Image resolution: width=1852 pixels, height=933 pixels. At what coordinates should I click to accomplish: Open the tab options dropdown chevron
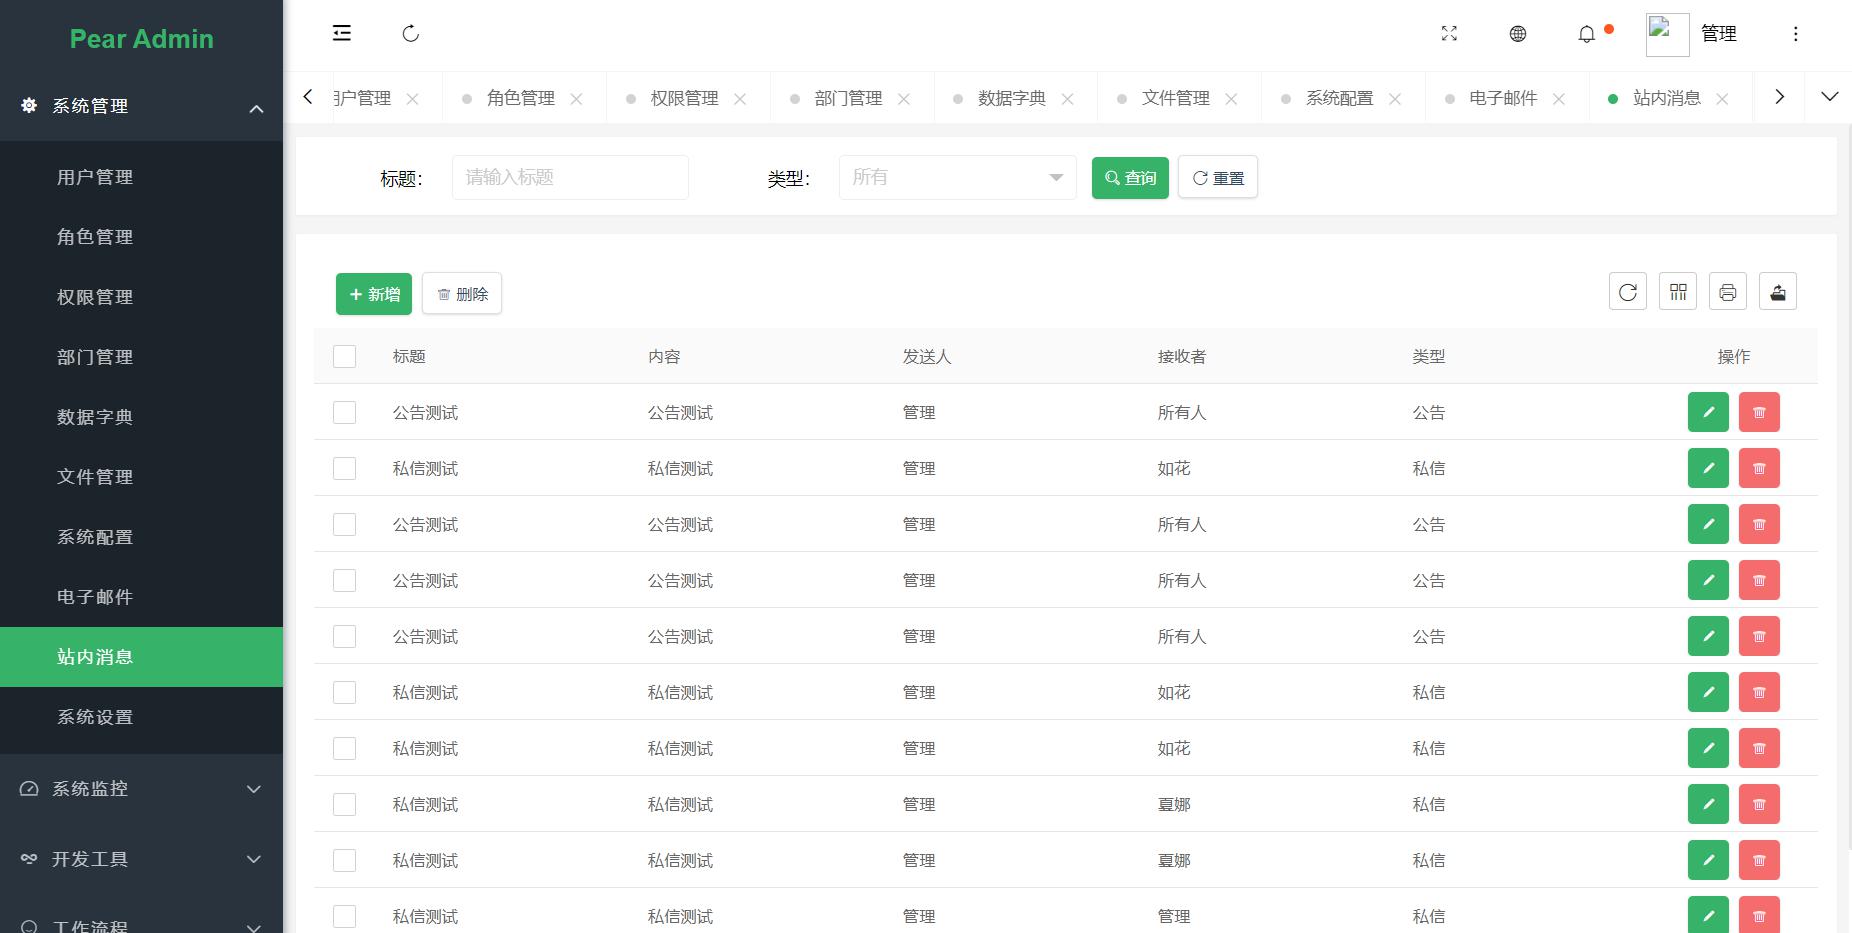(x=1830, y=97)
